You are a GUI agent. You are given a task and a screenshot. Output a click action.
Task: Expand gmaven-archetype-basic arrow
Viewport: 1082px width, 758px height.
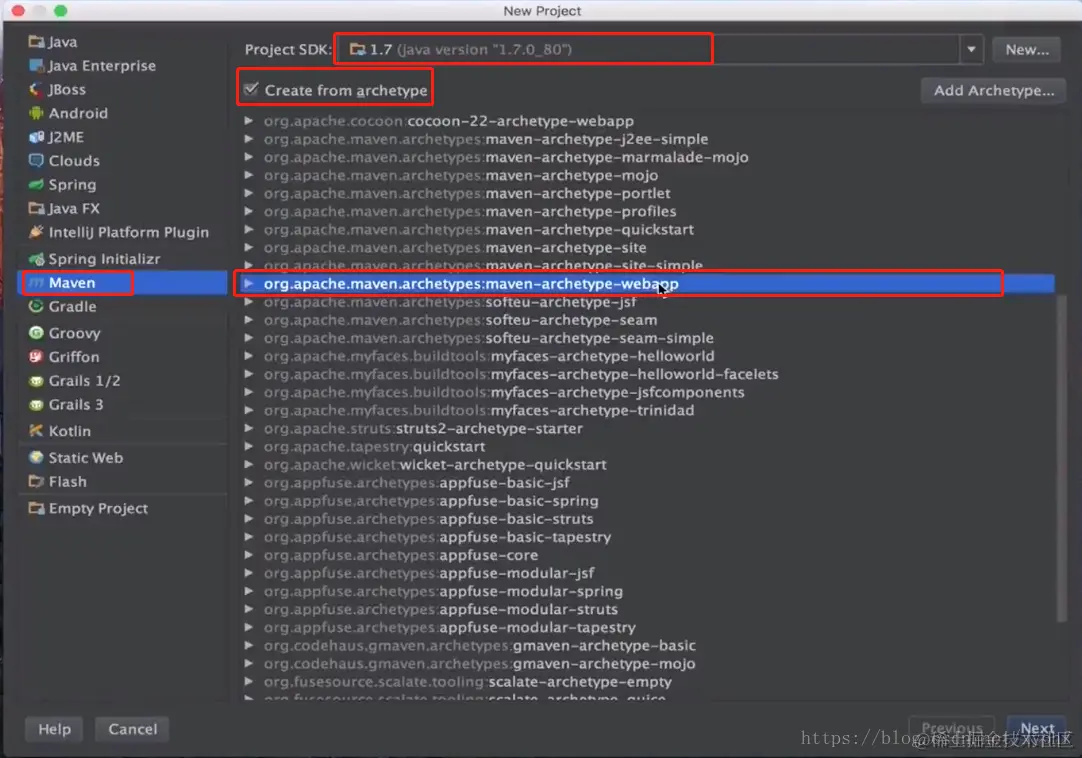(x=248, y=645)
